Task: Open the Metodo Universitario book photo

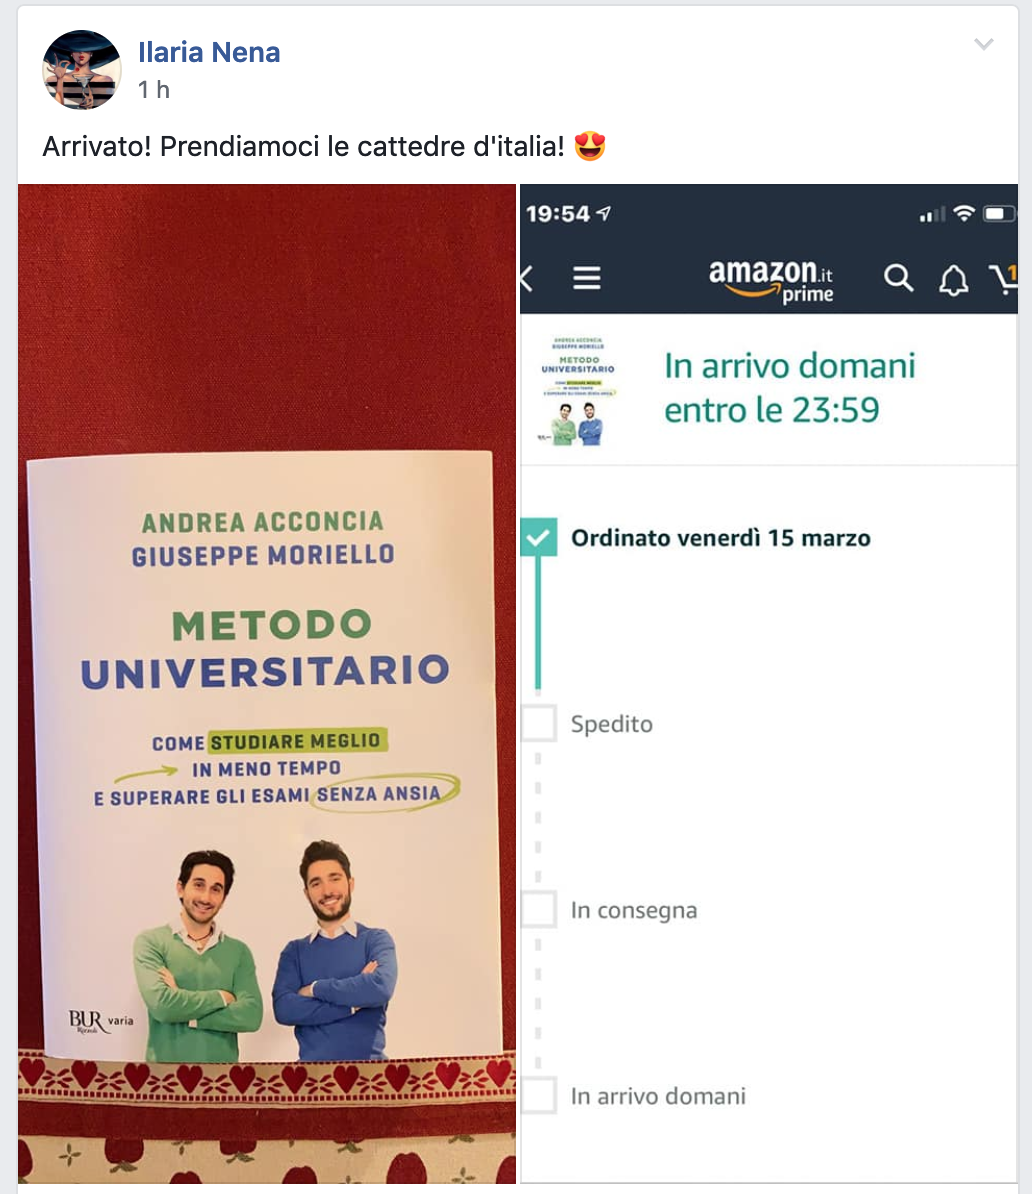Action: [x=267, y=684]
